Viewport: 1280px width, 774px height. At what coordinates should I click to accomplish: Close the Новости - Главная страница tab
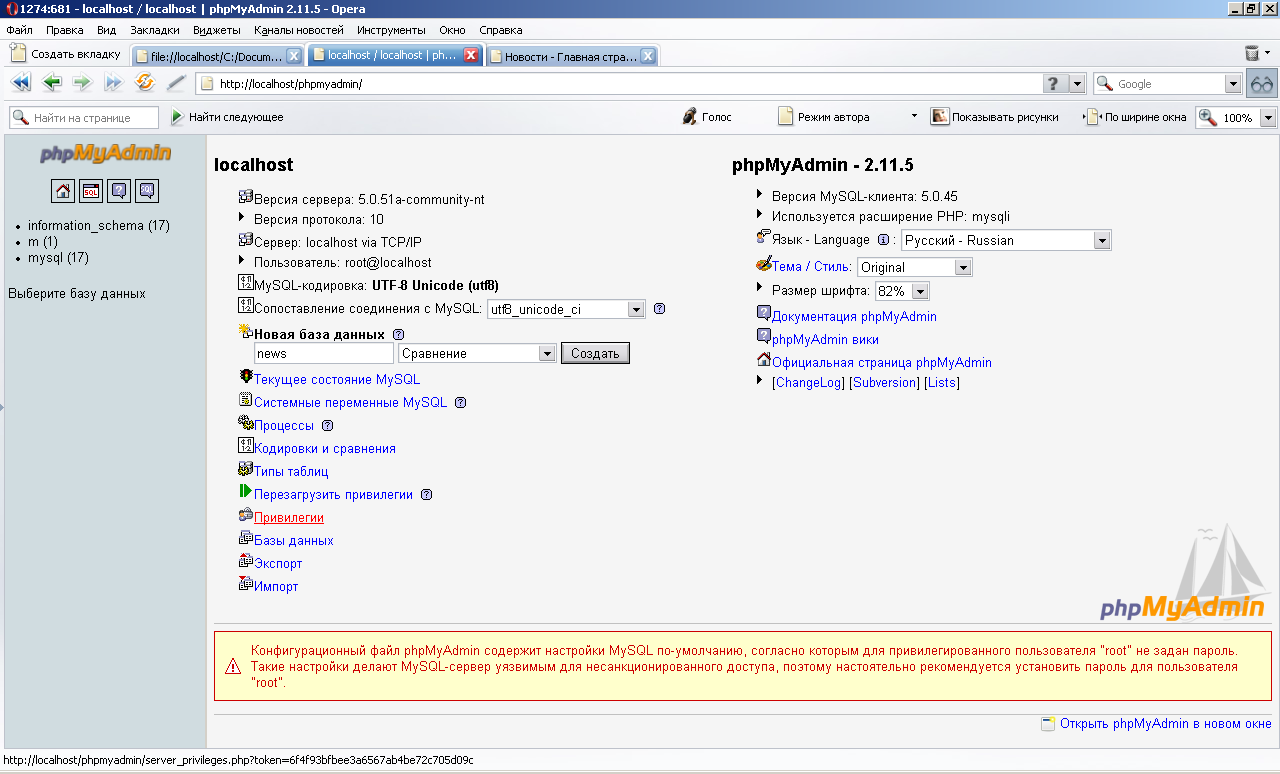pyautogui.click(x=648, y=56)
